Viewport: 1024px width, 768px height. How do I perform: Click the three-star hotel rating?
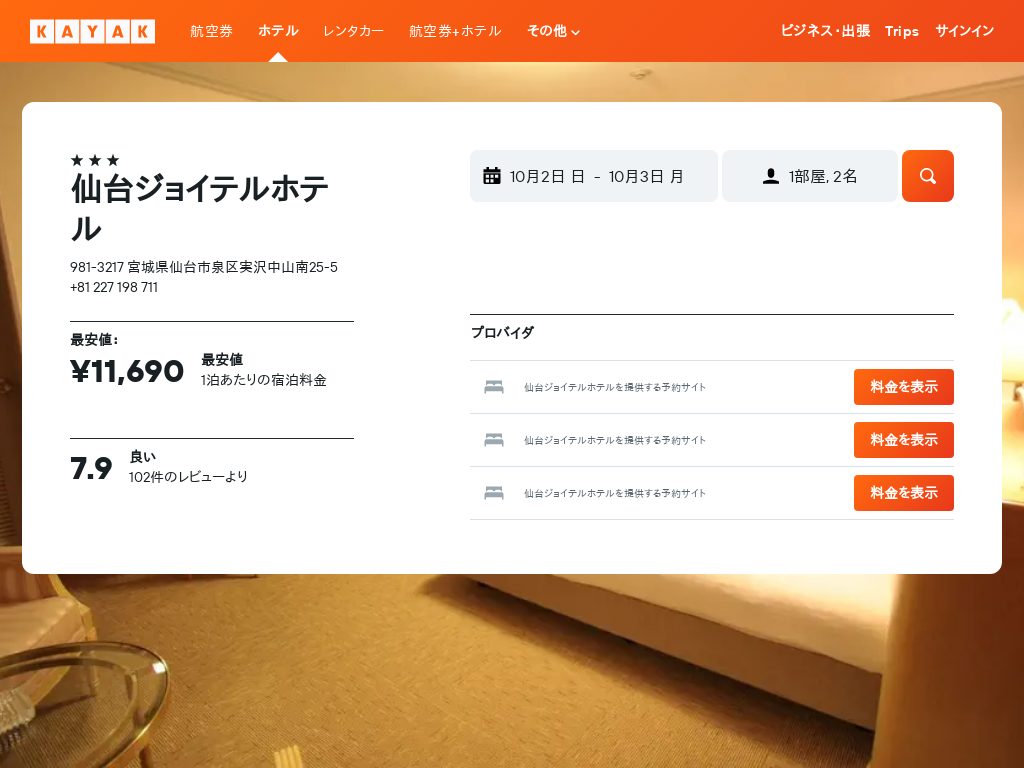(95, 160)
